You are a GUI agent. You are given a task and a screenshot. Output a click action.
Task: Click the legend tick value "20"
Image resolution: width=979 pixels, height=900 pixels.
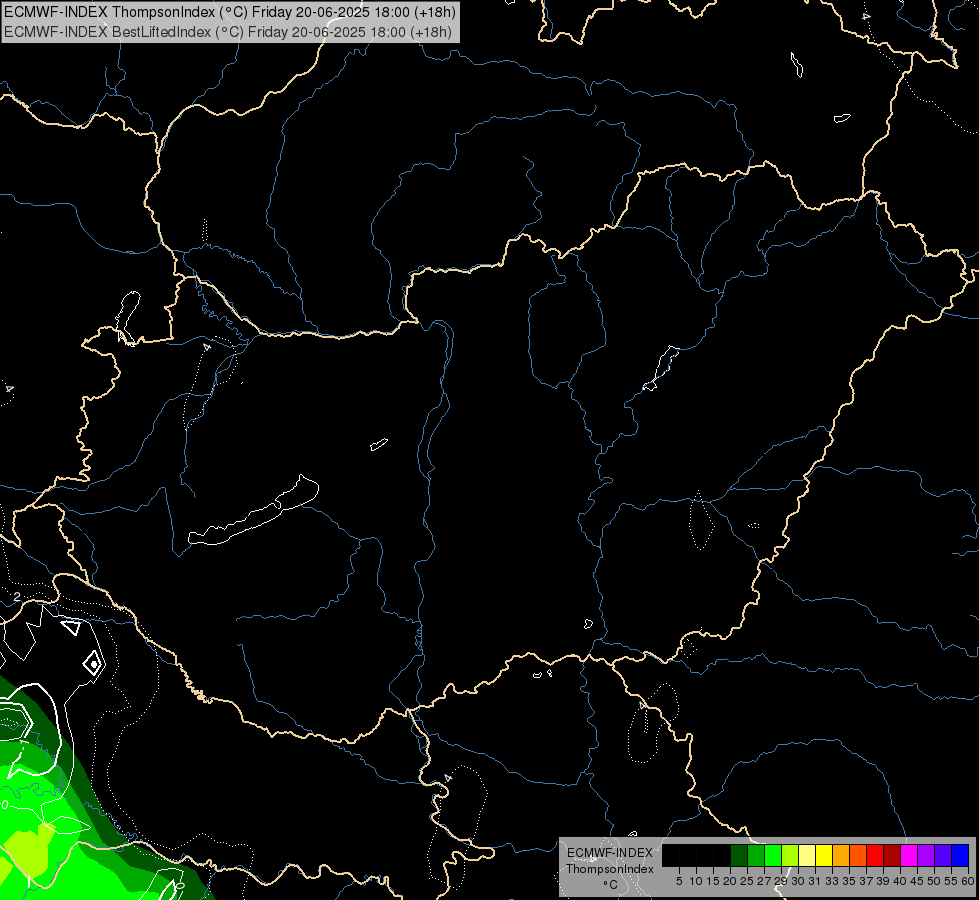pos(730,881)
